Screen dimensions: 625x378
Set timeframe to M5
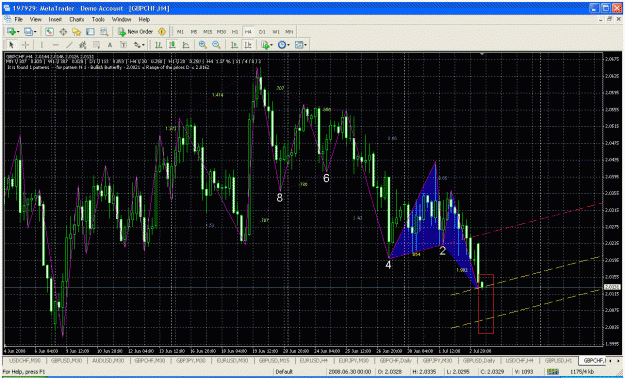tap(194, 32)
